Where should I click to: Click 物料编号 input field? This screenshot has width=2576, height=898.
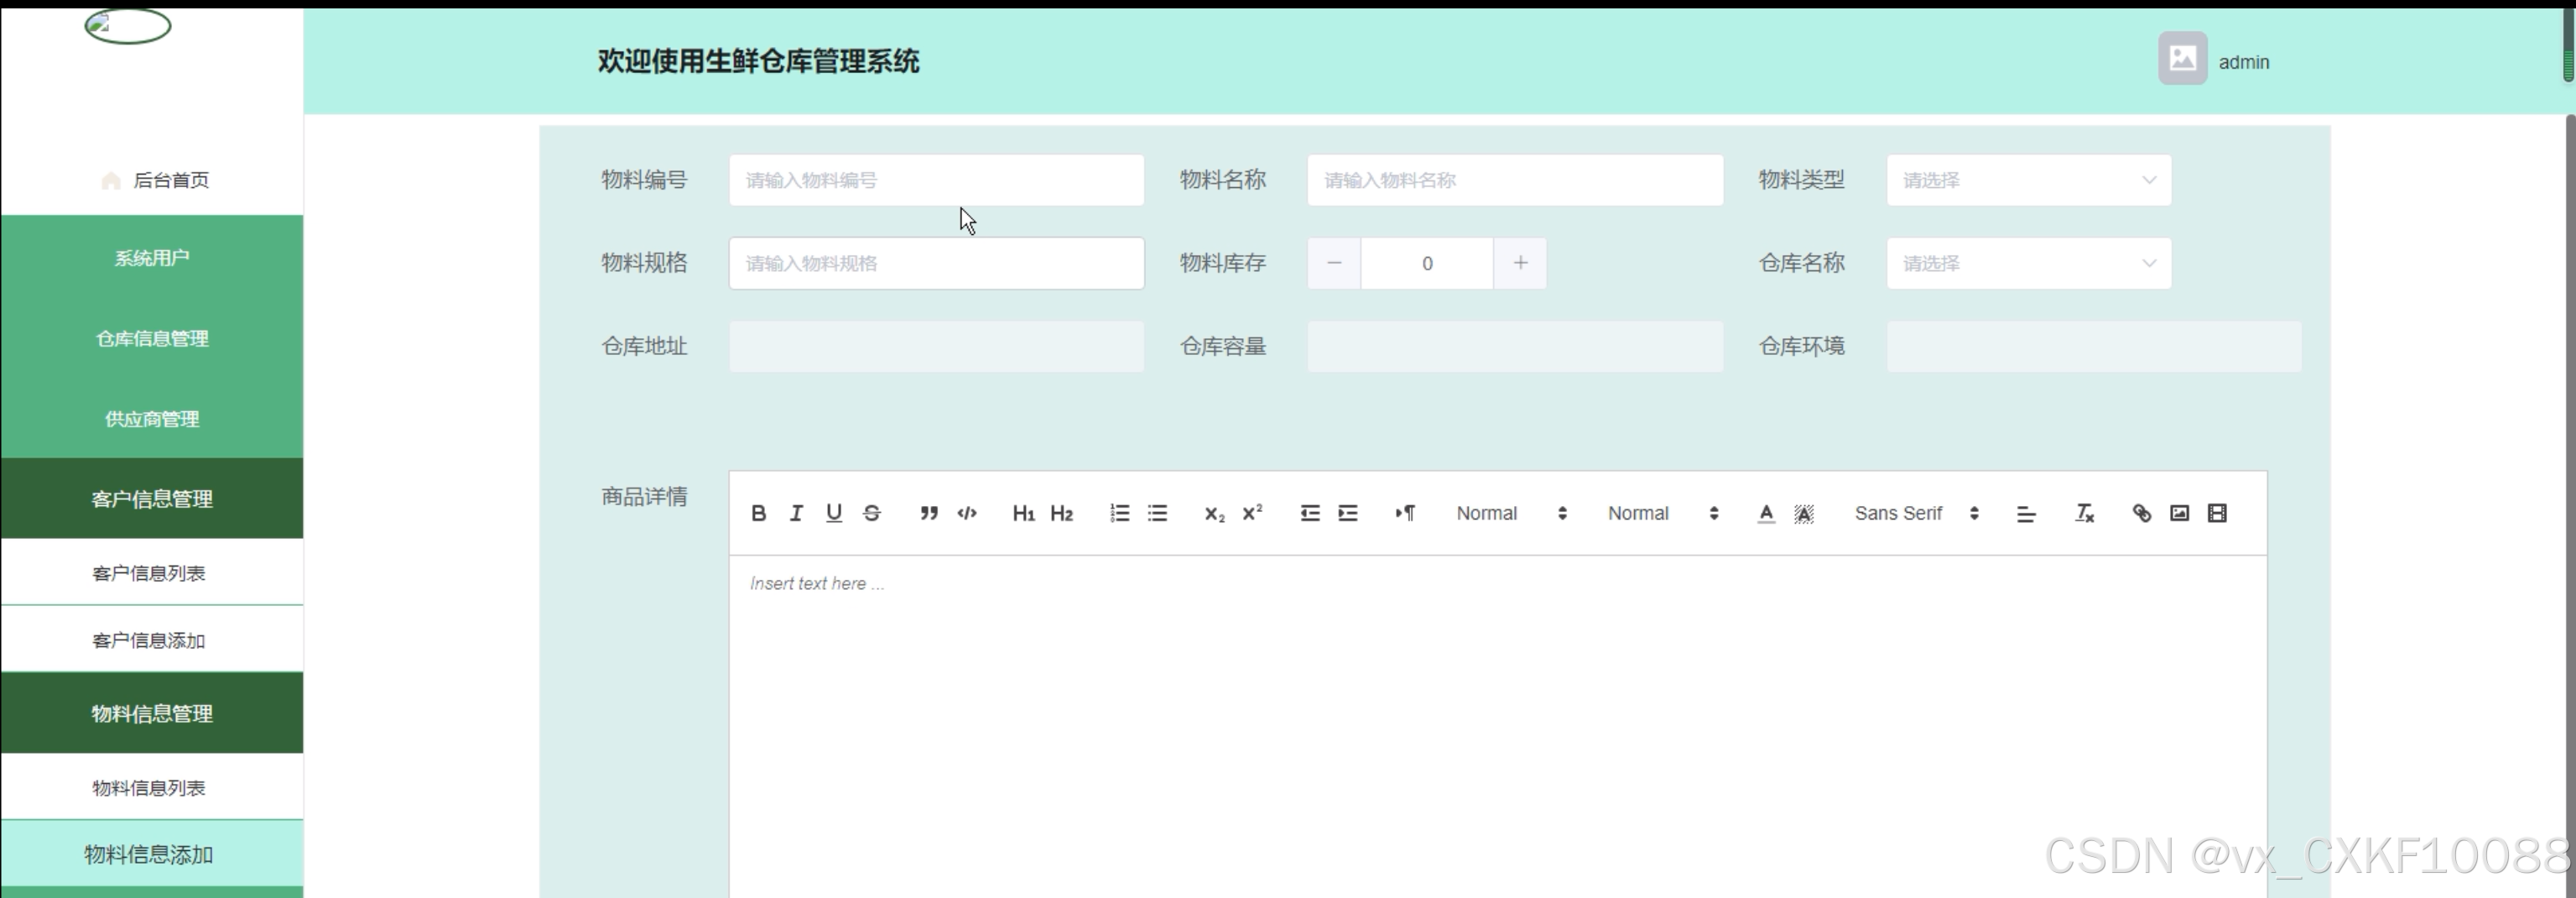point(936,180)
